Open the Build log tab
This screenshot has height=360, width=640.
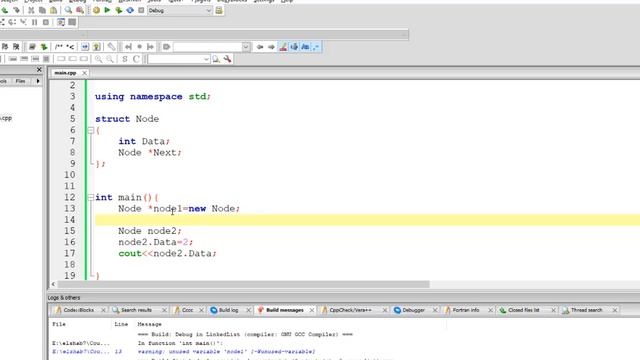pos(228,310)
